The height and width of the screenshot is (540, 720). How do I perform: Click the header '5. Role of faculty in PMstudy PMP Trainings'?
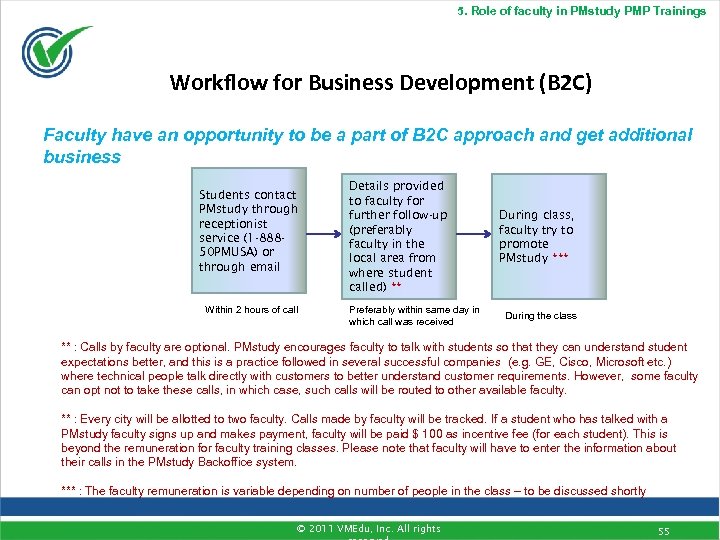581,11
